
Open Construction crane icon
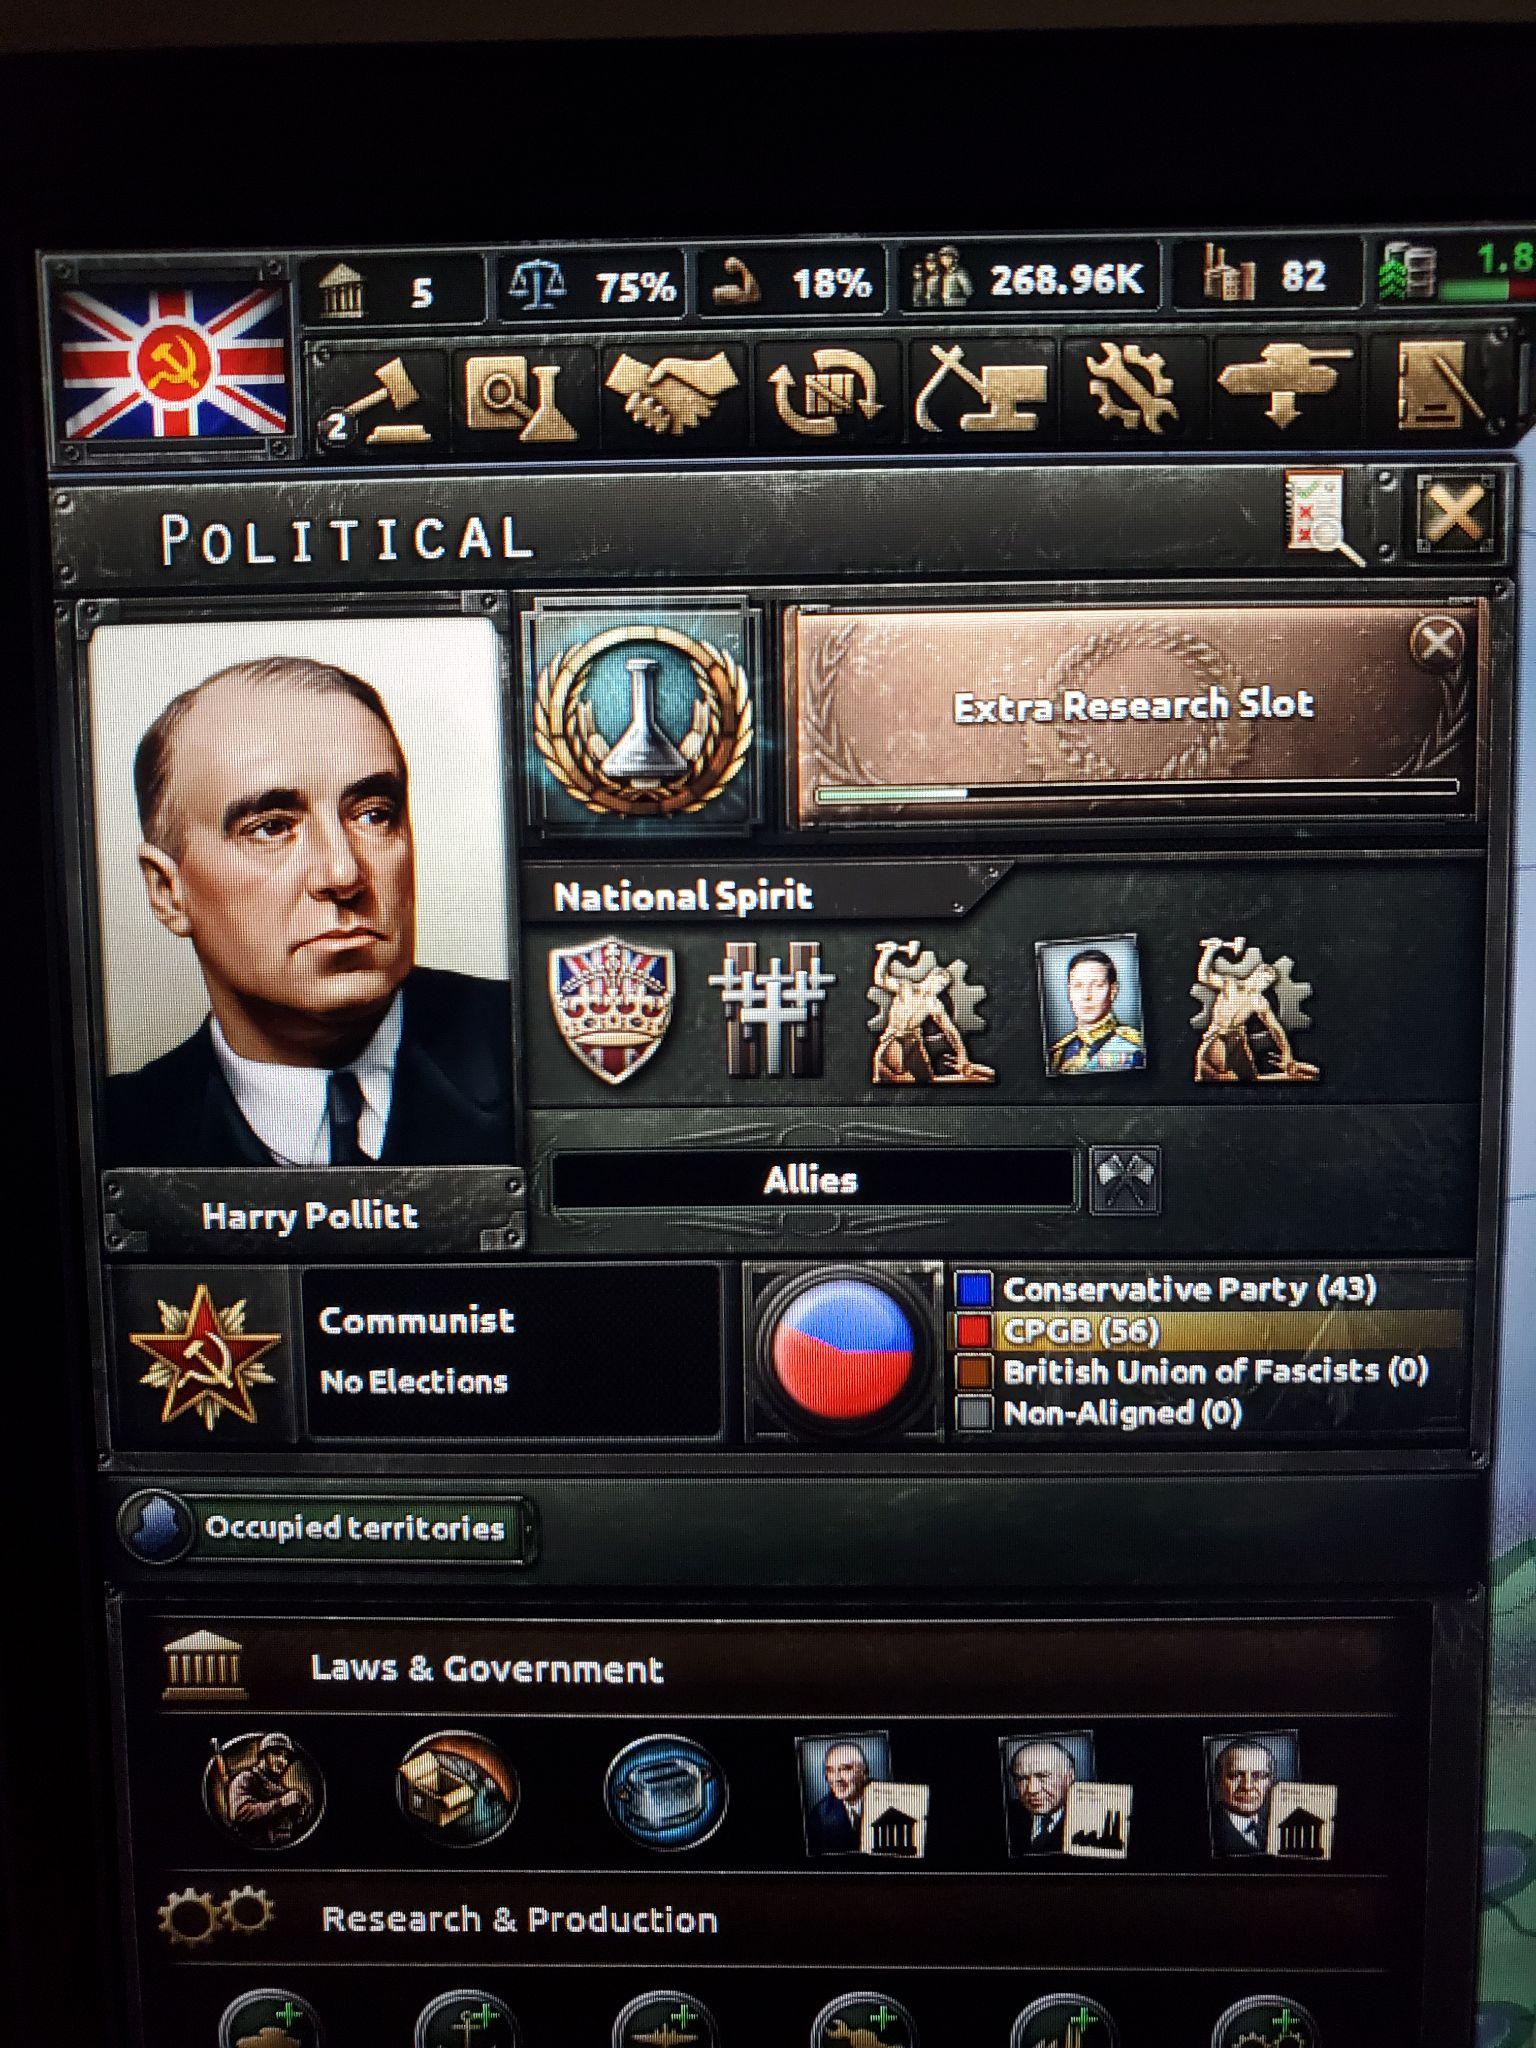point(980,392)
